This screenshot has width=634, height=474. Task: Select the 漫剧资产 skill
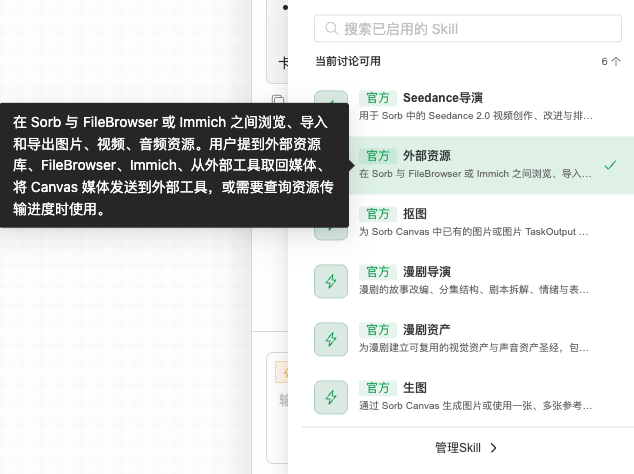point(468,339)
